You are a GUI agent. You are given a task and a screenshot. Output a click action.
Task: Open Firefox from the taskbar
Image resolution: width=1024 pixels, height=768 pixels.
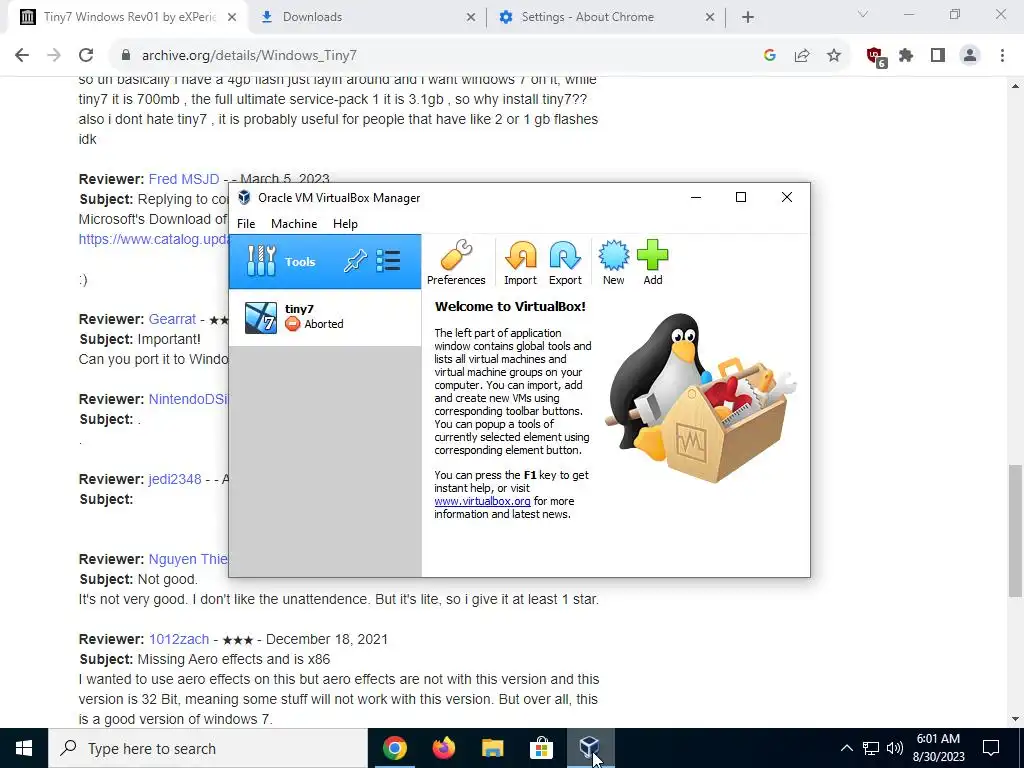point(443,748)
